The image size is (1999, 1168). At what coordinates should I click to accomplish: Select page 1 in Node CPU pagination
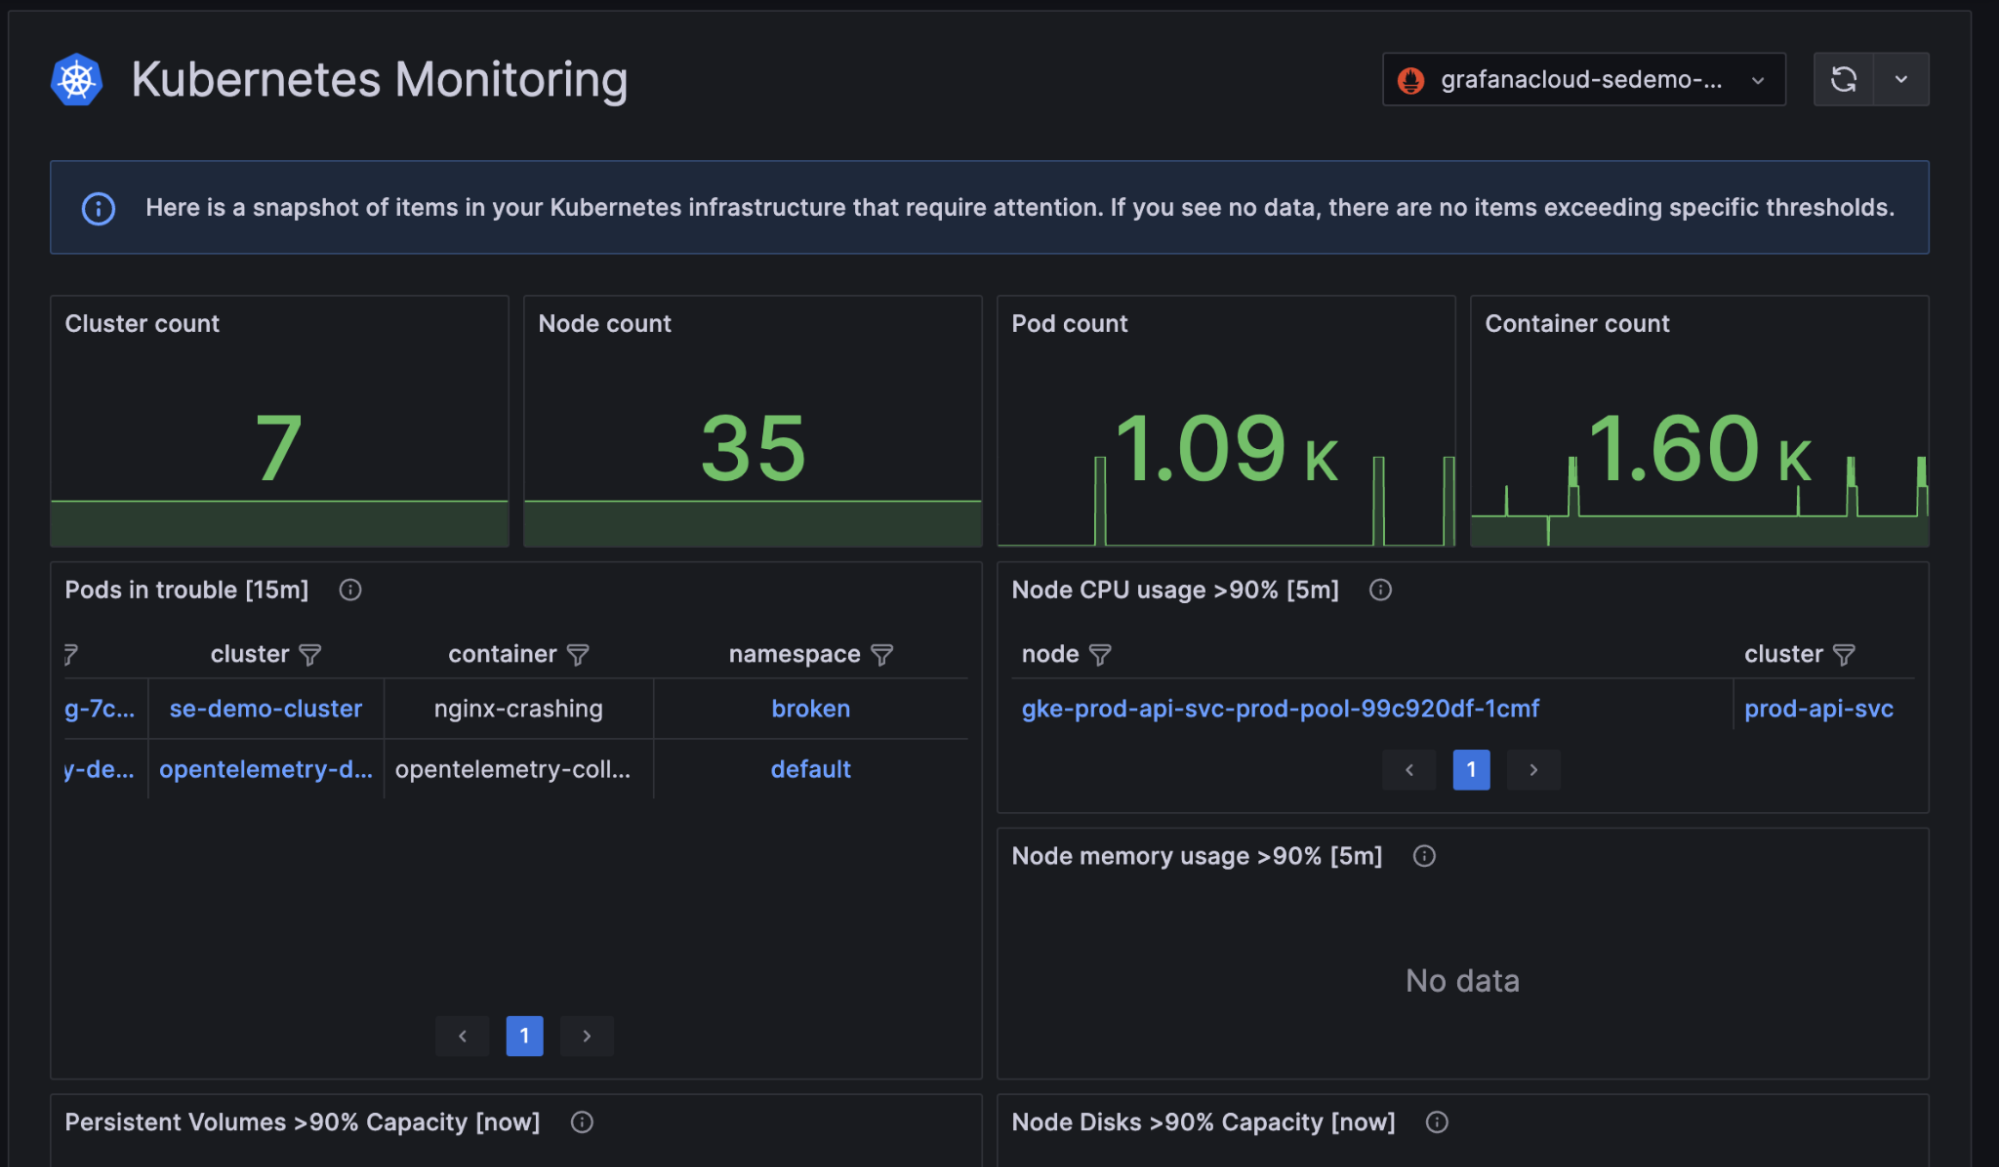pos(1471,770)
